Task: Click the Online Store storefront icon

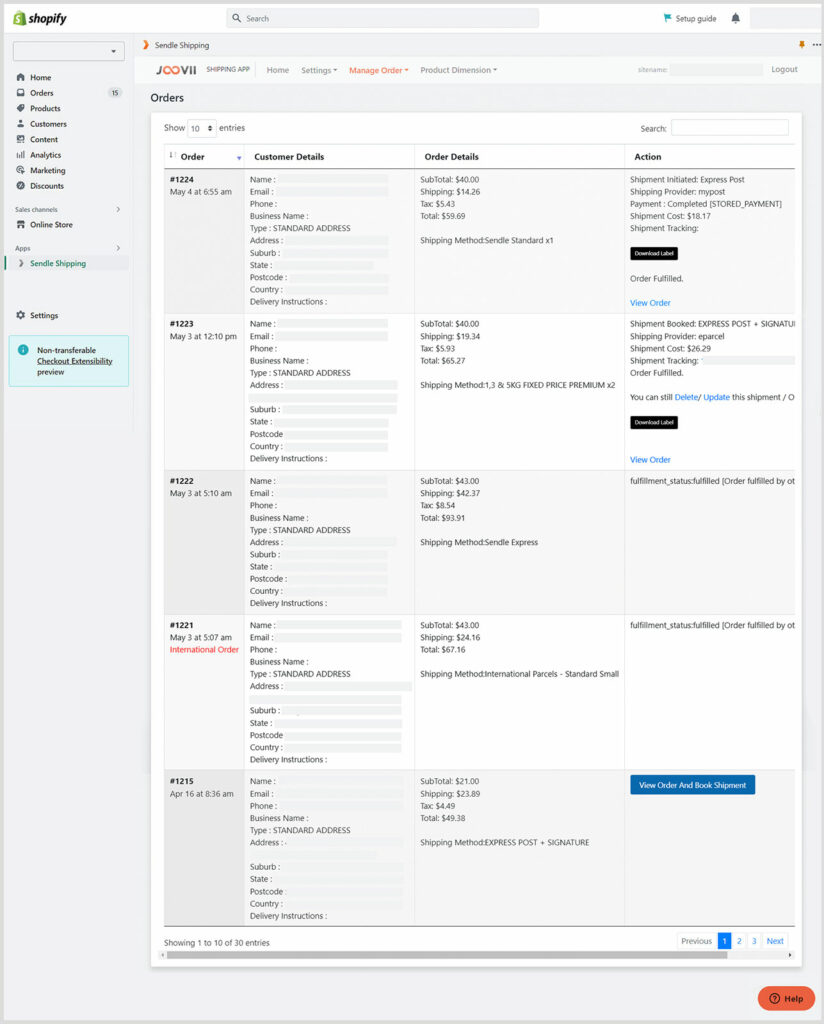Action: point(20,225)
